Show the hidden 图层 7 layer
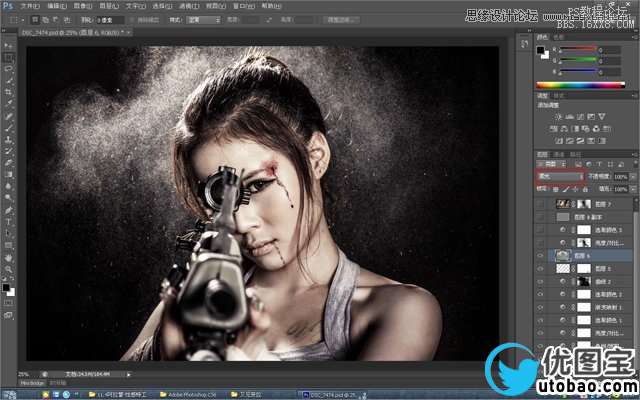This screenshot has height=400, width=640. (540, 204)
